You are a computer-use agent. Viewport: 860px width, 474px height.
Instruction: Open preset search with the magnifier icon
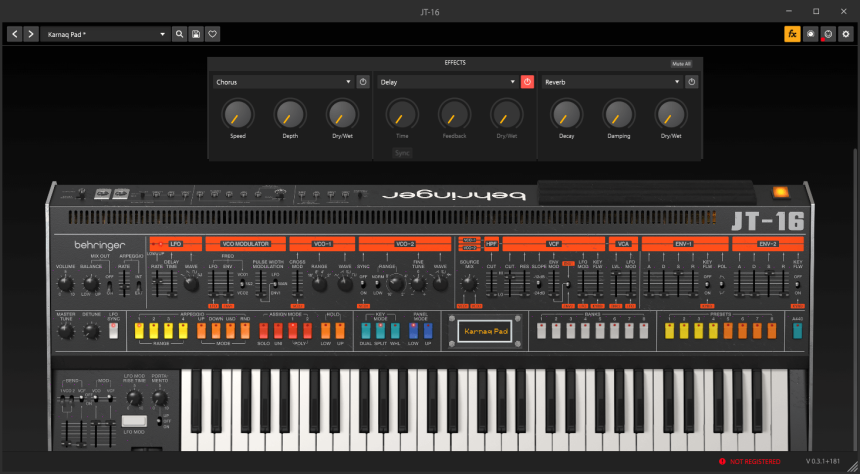click(x=179, y=34)
